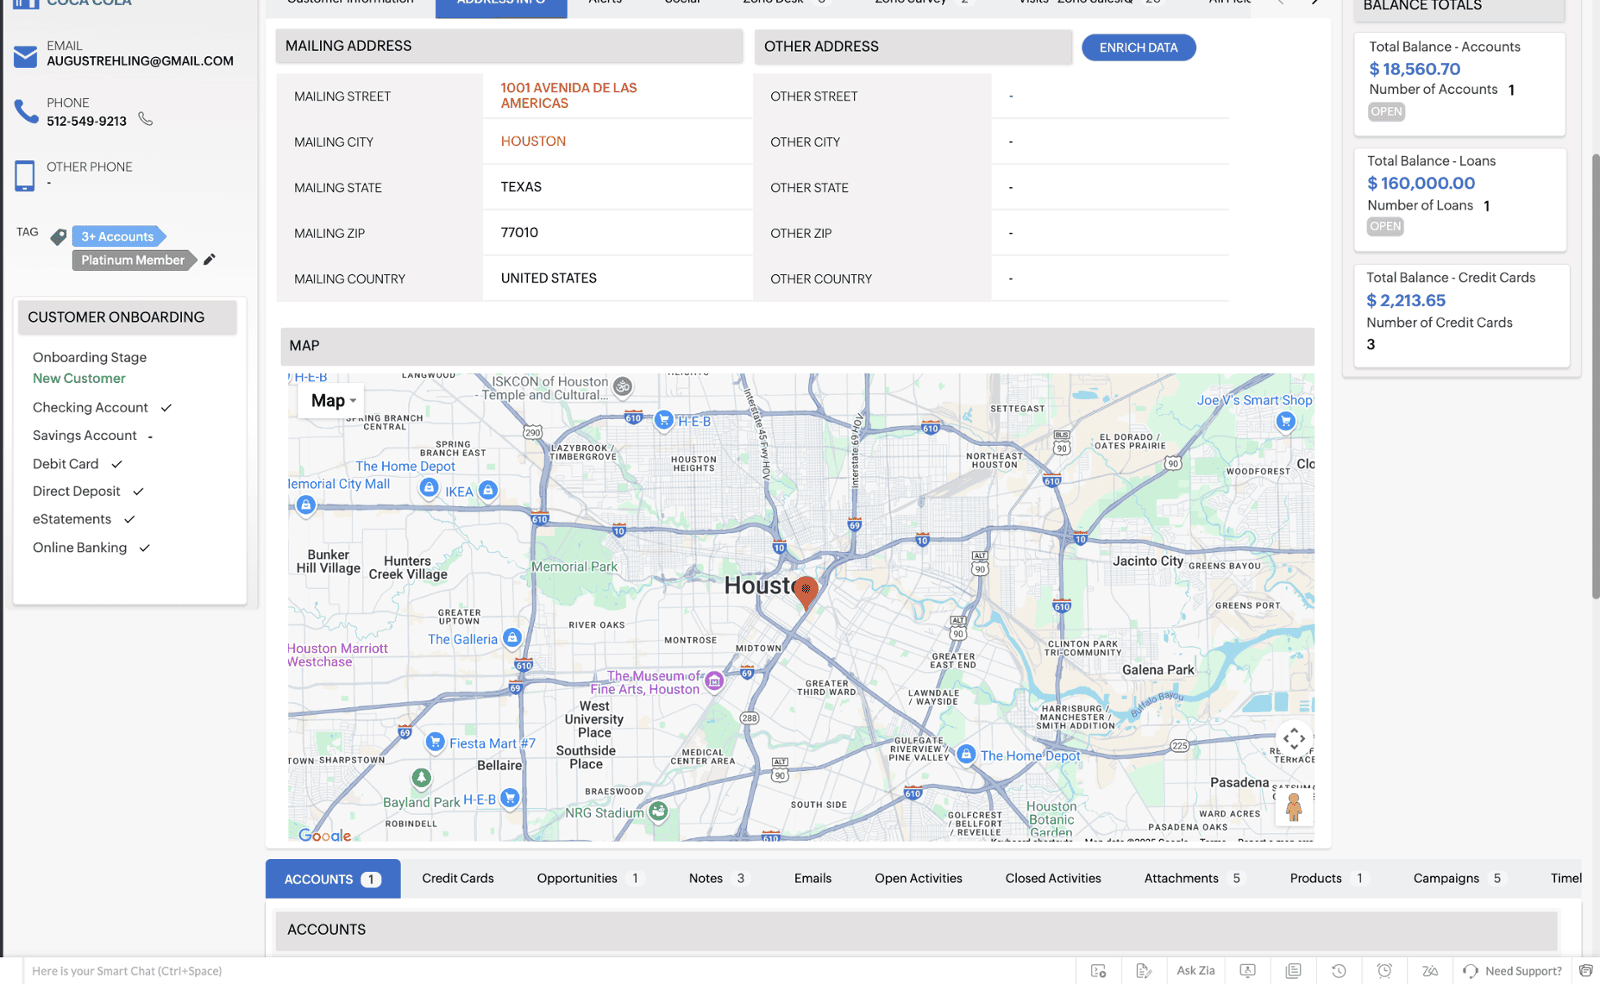The image size is (1600, 984).
Task: Open the recent history clock icon
Action: click(1339, 971)
